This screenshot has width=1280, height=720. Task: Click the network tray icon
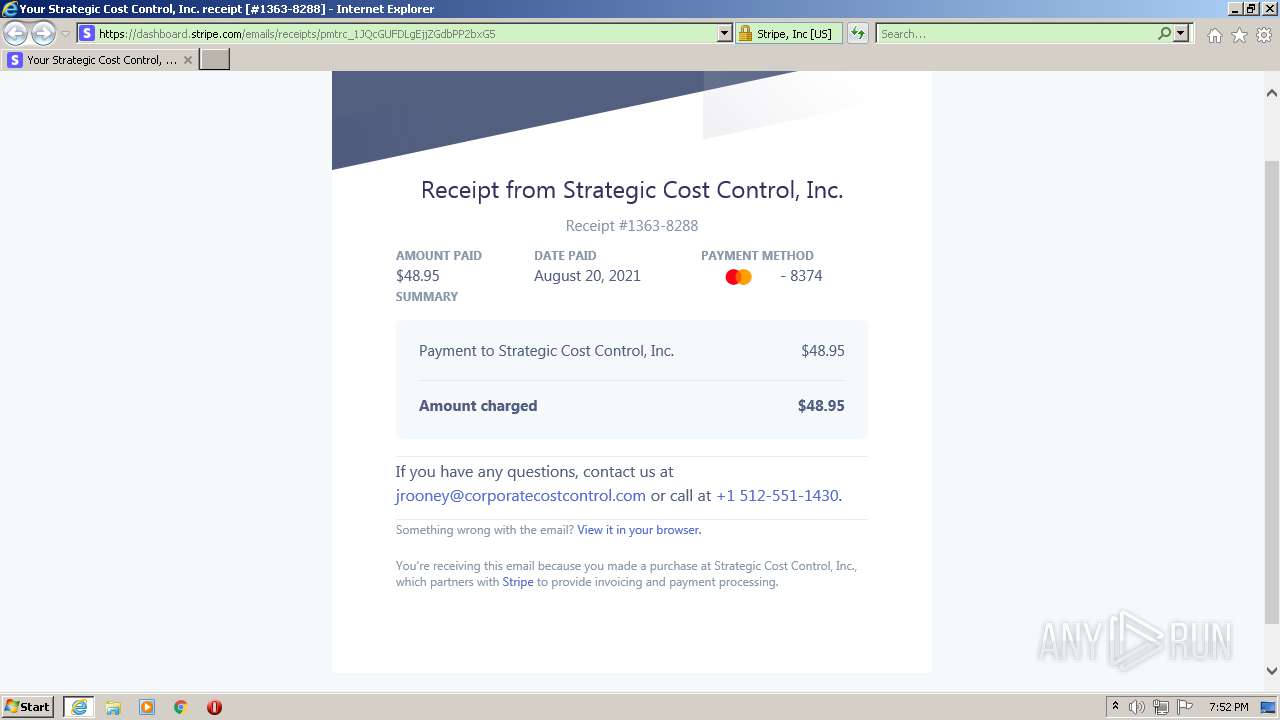(x=1161, y=707)
